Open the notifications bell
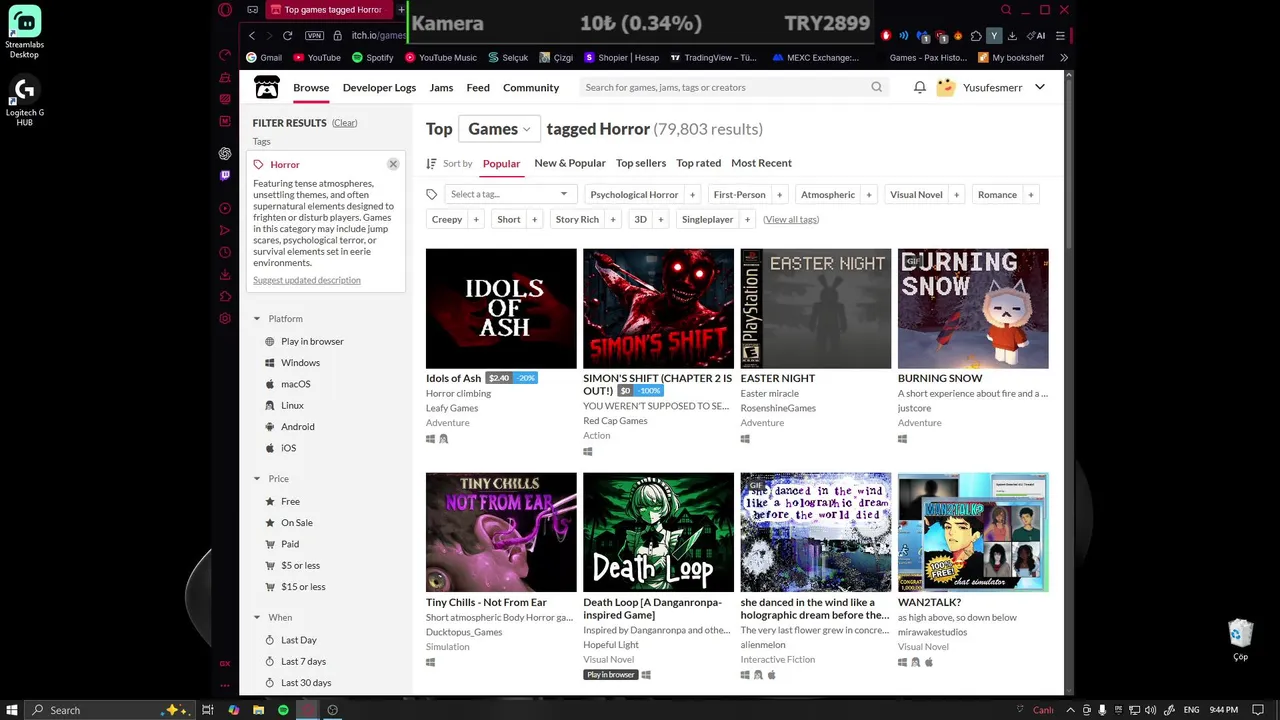 pos(920,87)
